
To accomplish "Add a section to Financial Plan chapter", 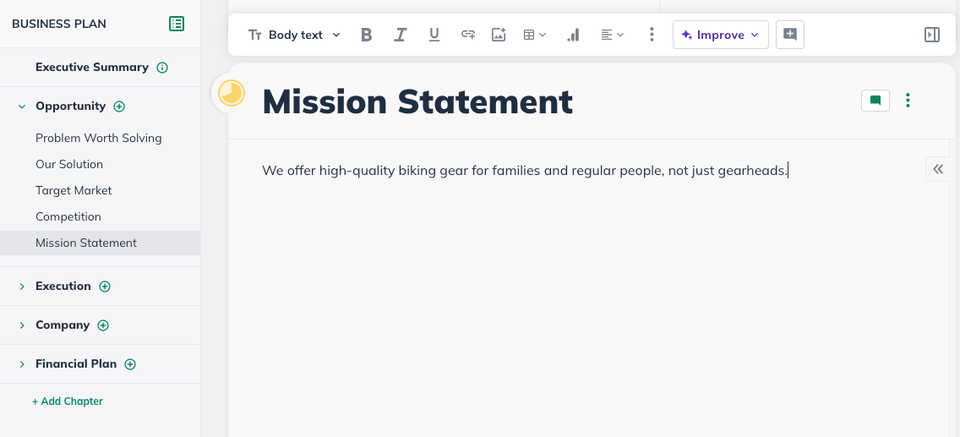I will coord(130,364).
